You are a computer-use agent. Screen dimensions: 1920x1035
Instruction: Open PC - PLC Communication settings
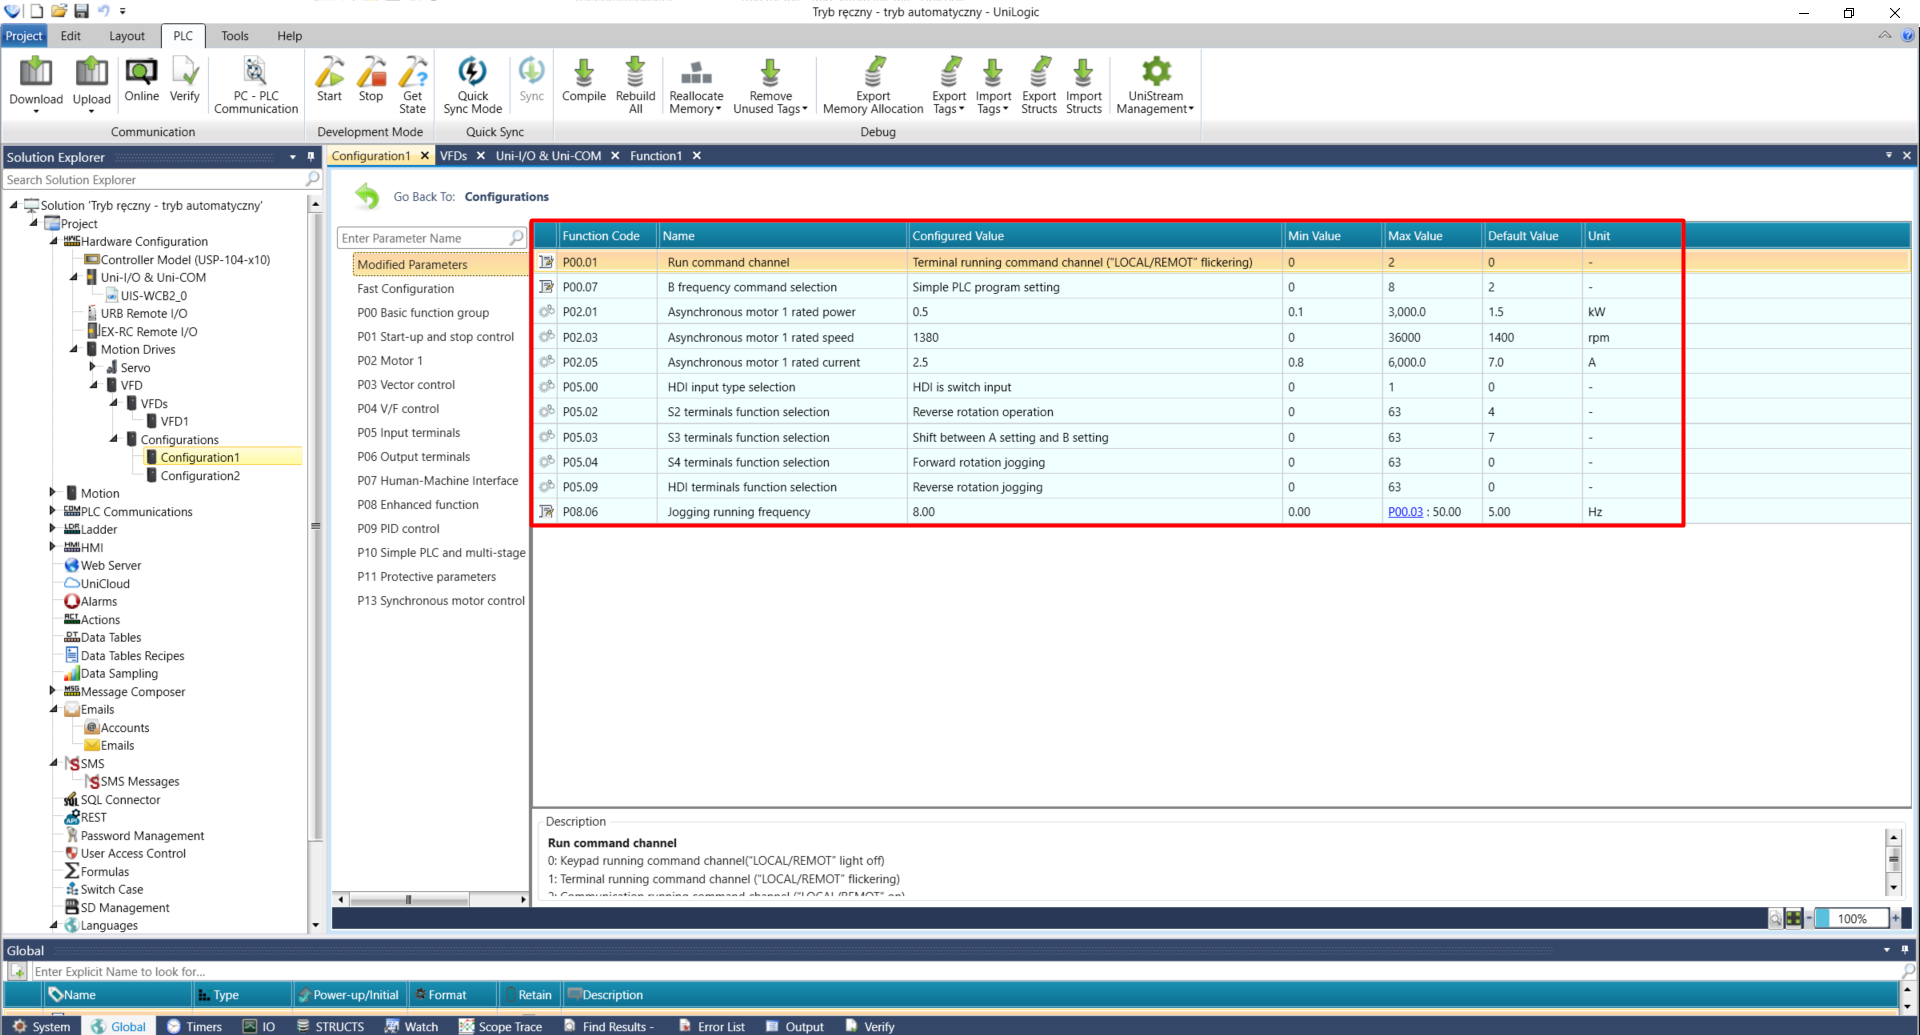(x=256, y=85)
